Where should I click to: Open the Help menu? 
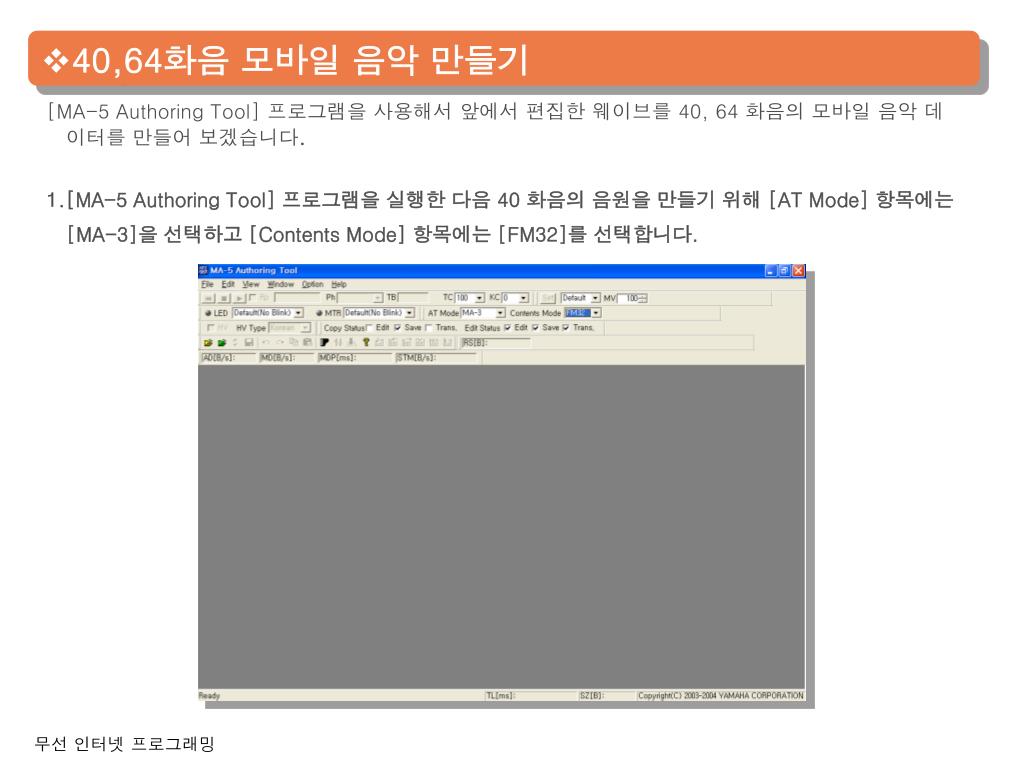coord(339,284)
